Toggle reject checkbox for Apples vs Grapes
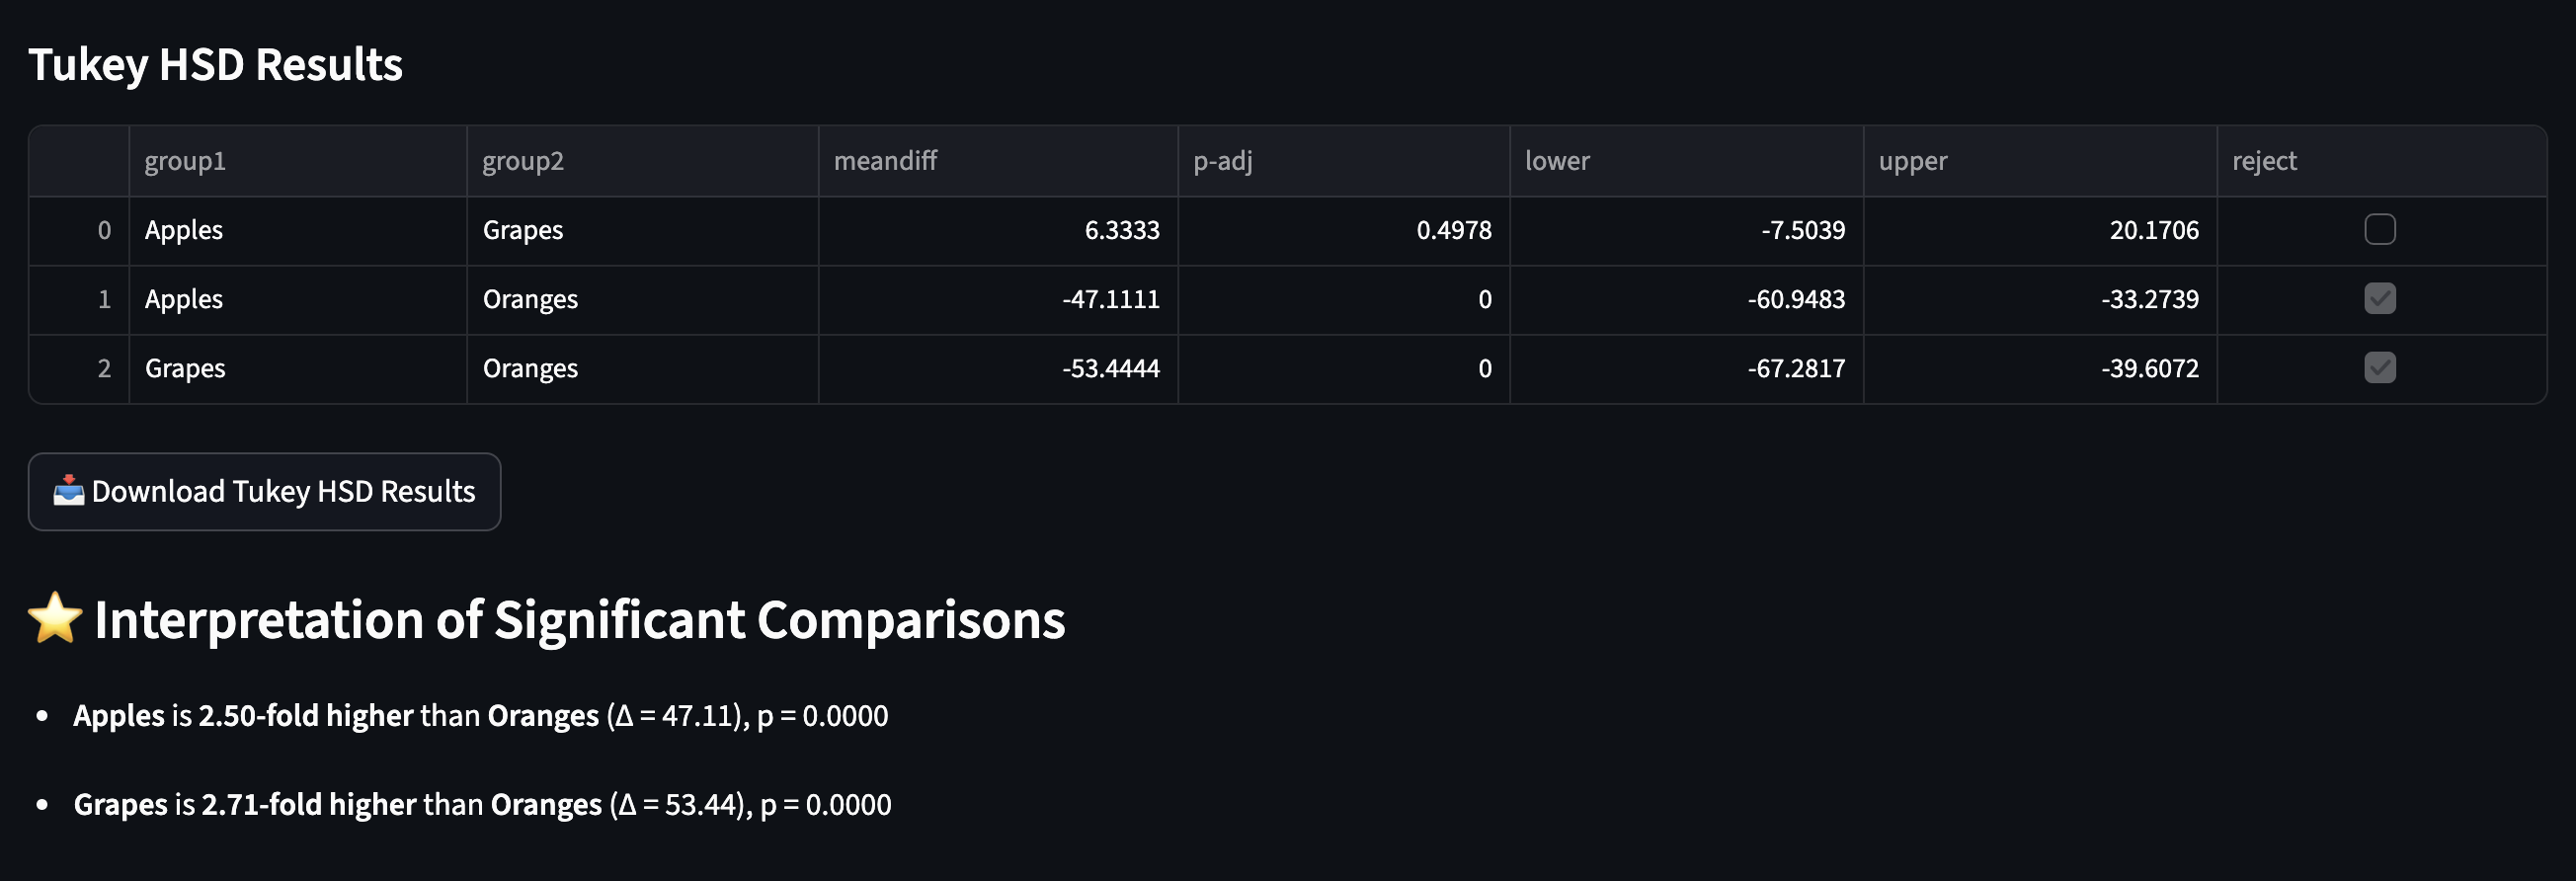Screen dimensions: 2576x881 point(2379,230)
